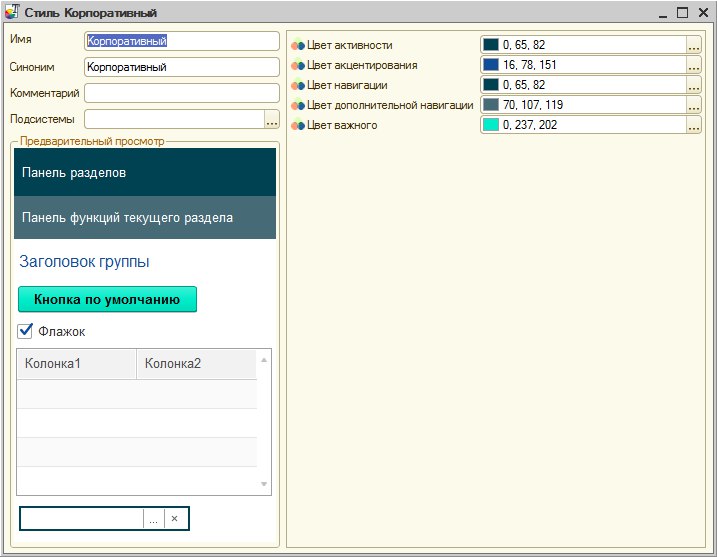Click the table scrollbar down arrow

(264, 484)
